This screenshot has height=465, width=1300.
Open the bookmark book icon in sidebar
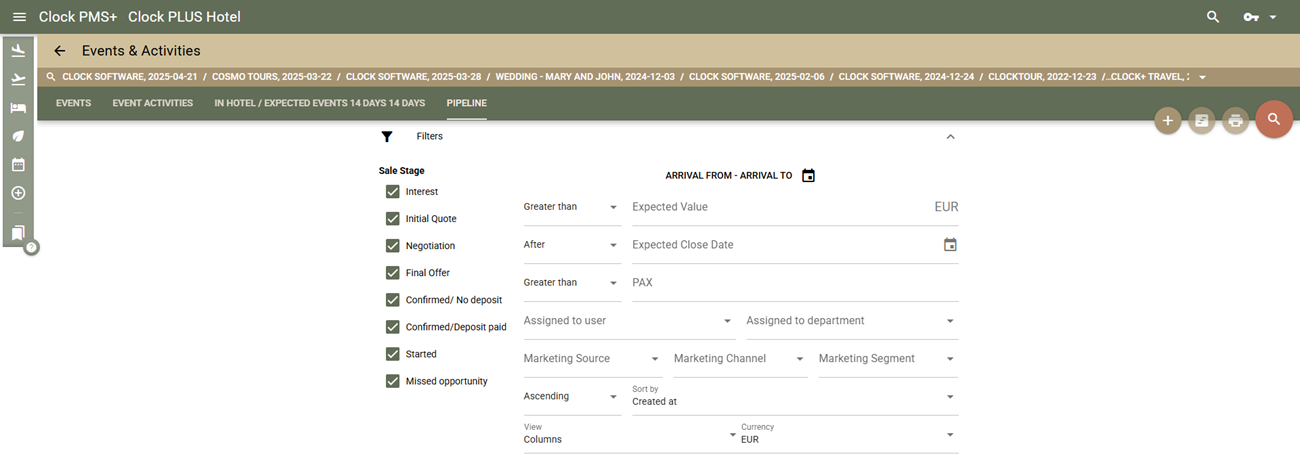(x=18, y=233)
